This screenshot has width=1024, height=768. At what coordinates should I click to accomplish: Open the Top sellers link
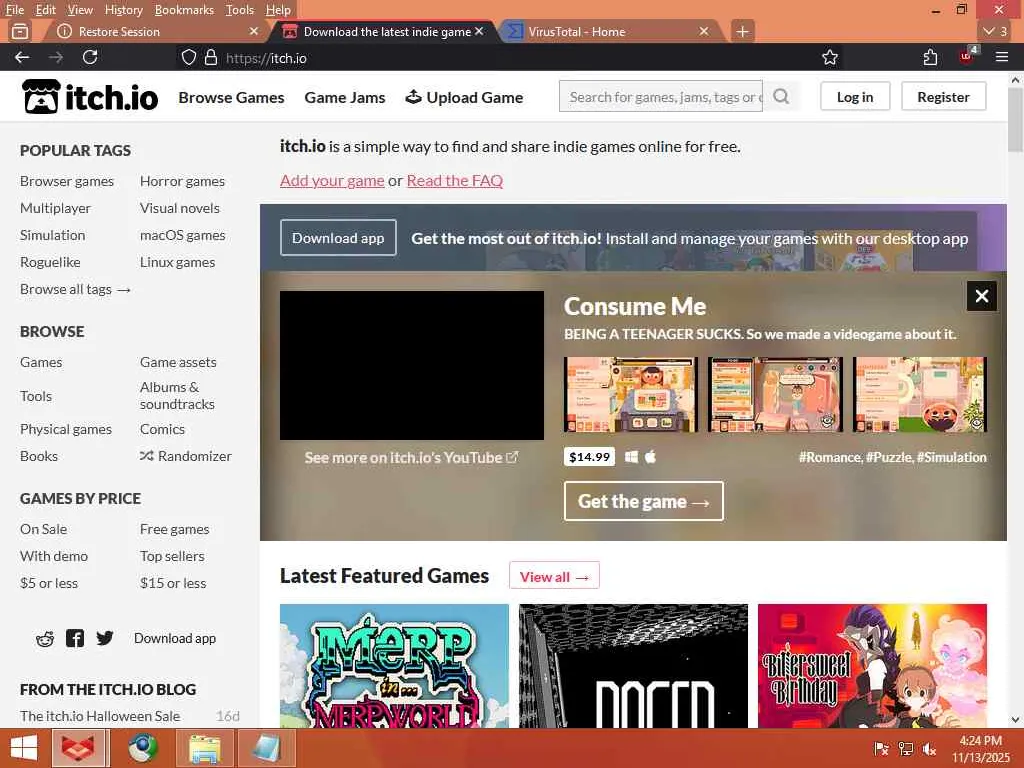172,556
